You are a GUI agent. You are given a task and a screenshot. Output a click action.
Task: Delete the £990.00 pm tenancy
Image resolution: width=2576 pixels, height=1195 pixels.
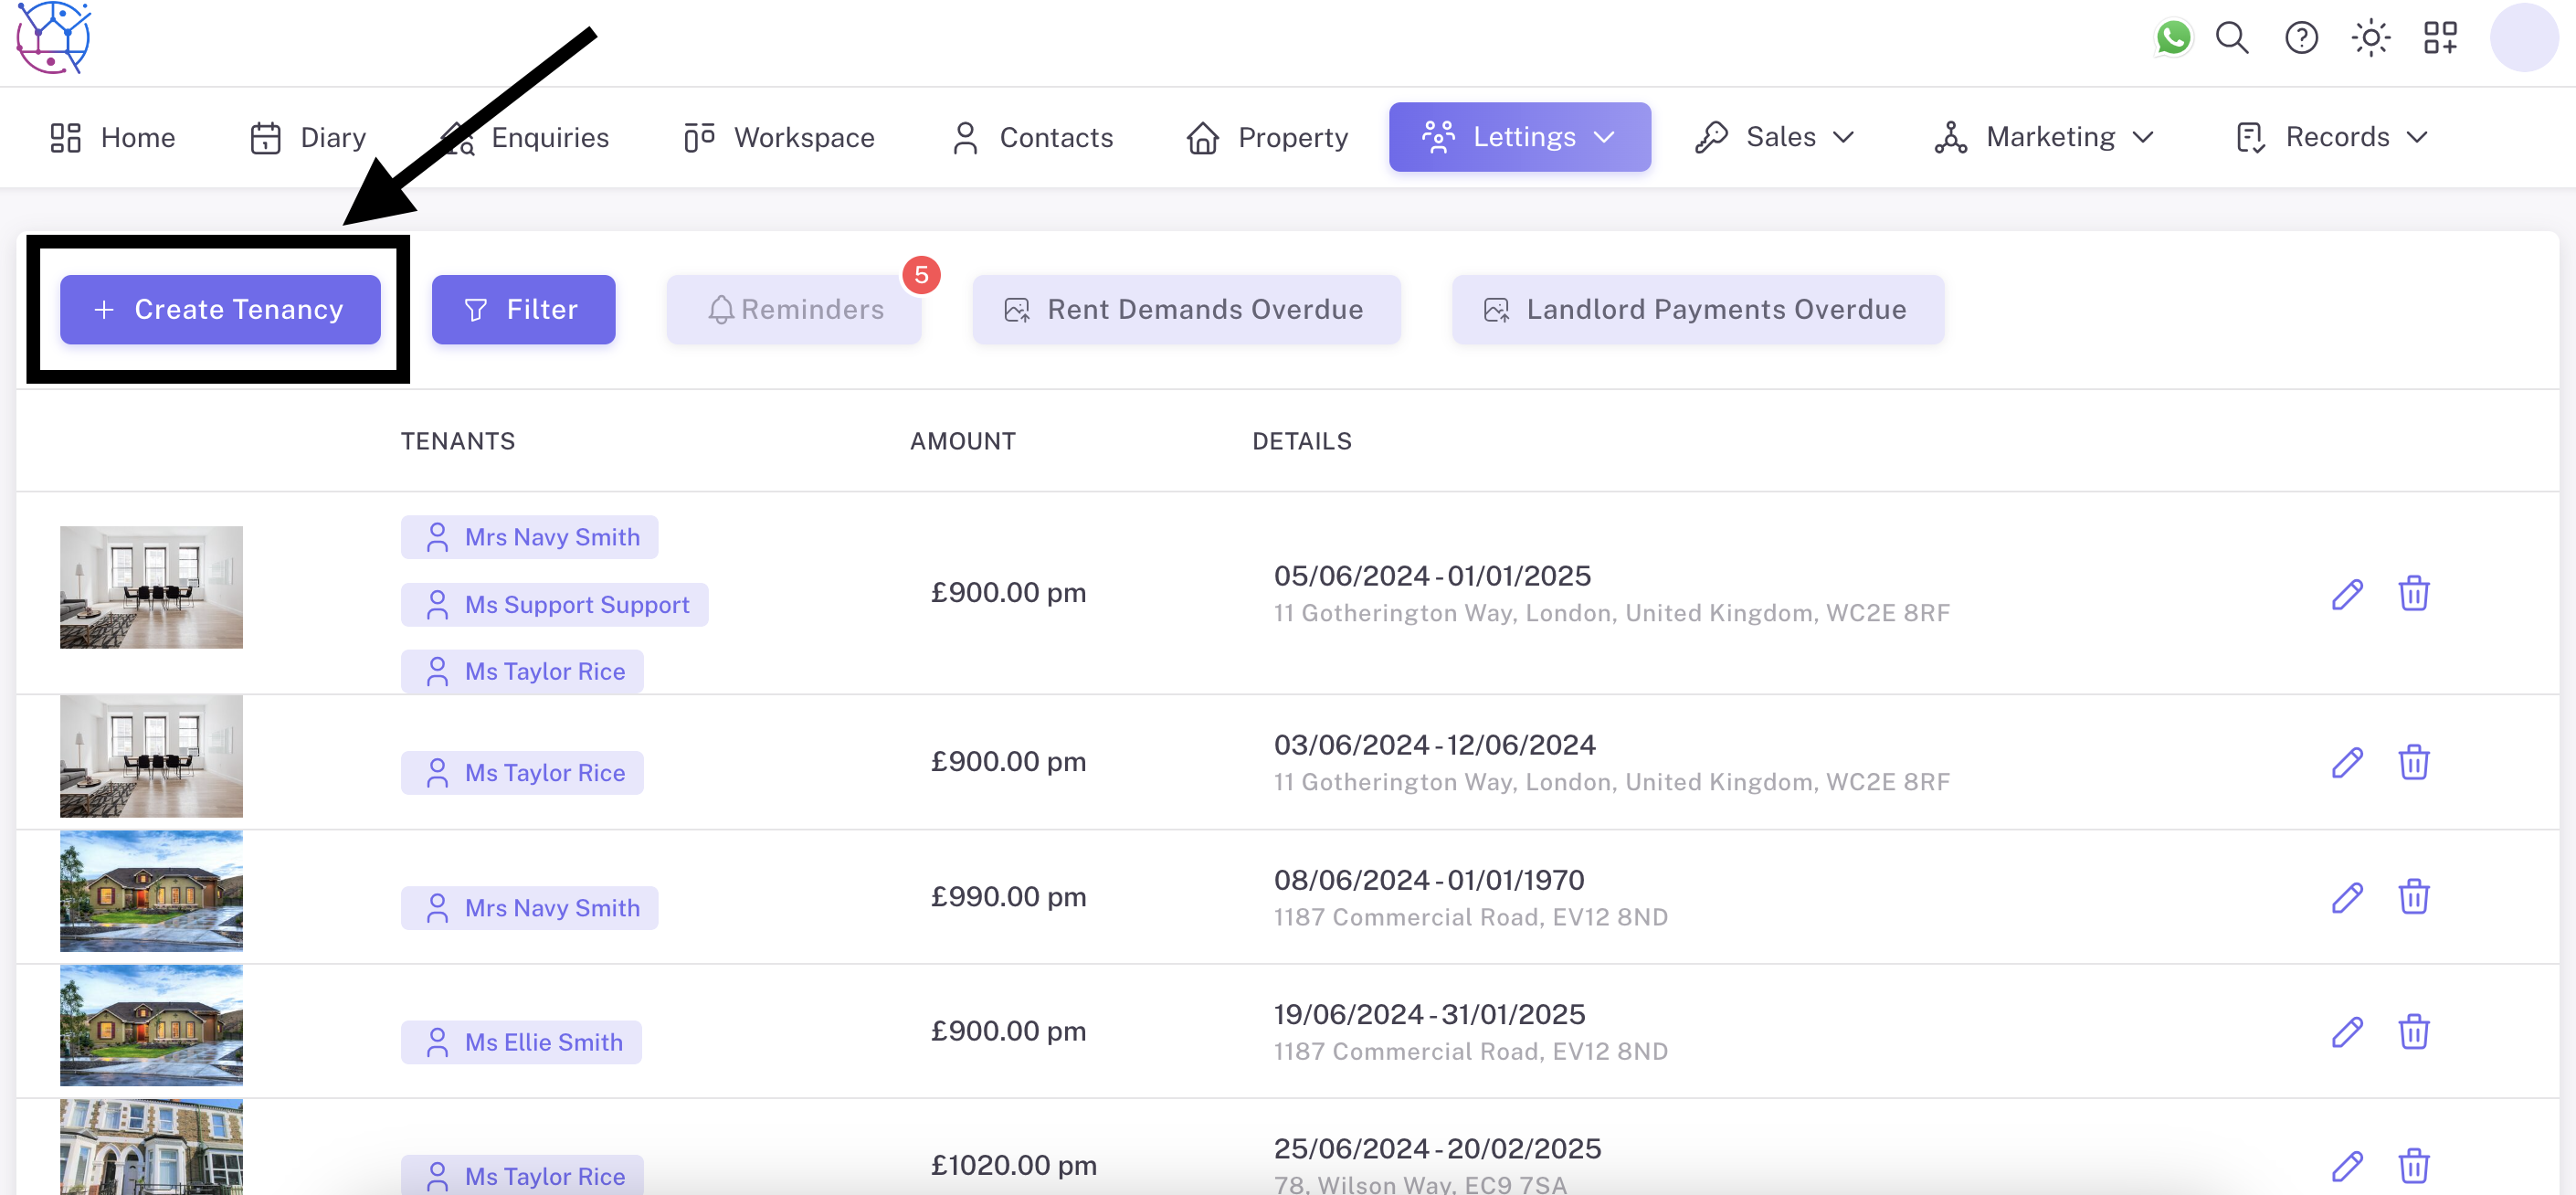2413,897
